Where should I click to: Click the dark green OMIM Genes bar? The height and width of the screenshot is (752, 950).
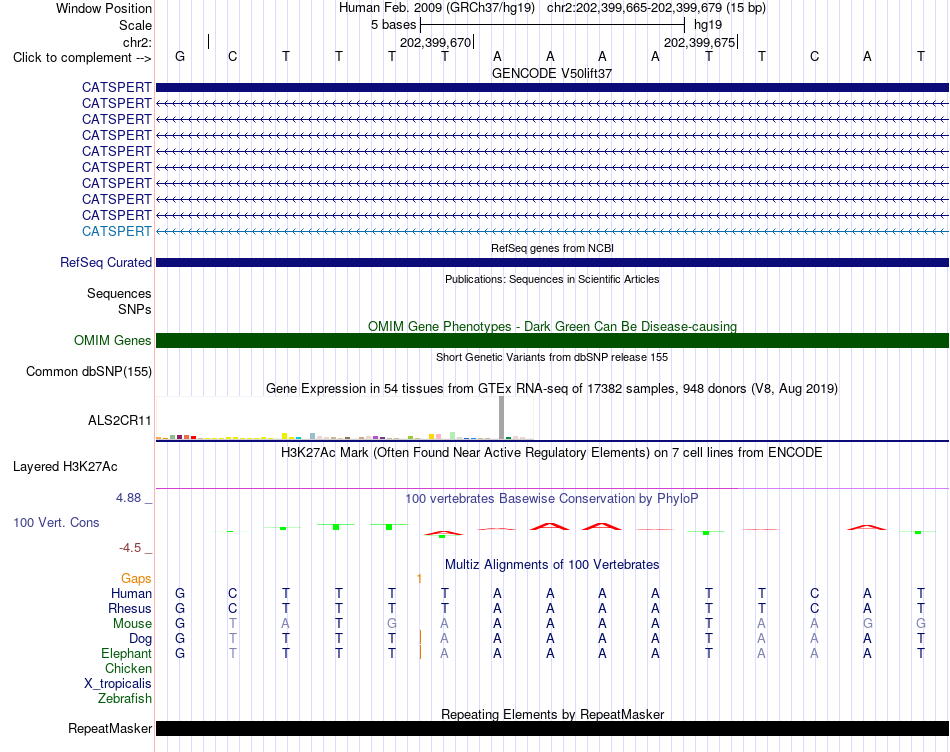click(x=552, y=341)
